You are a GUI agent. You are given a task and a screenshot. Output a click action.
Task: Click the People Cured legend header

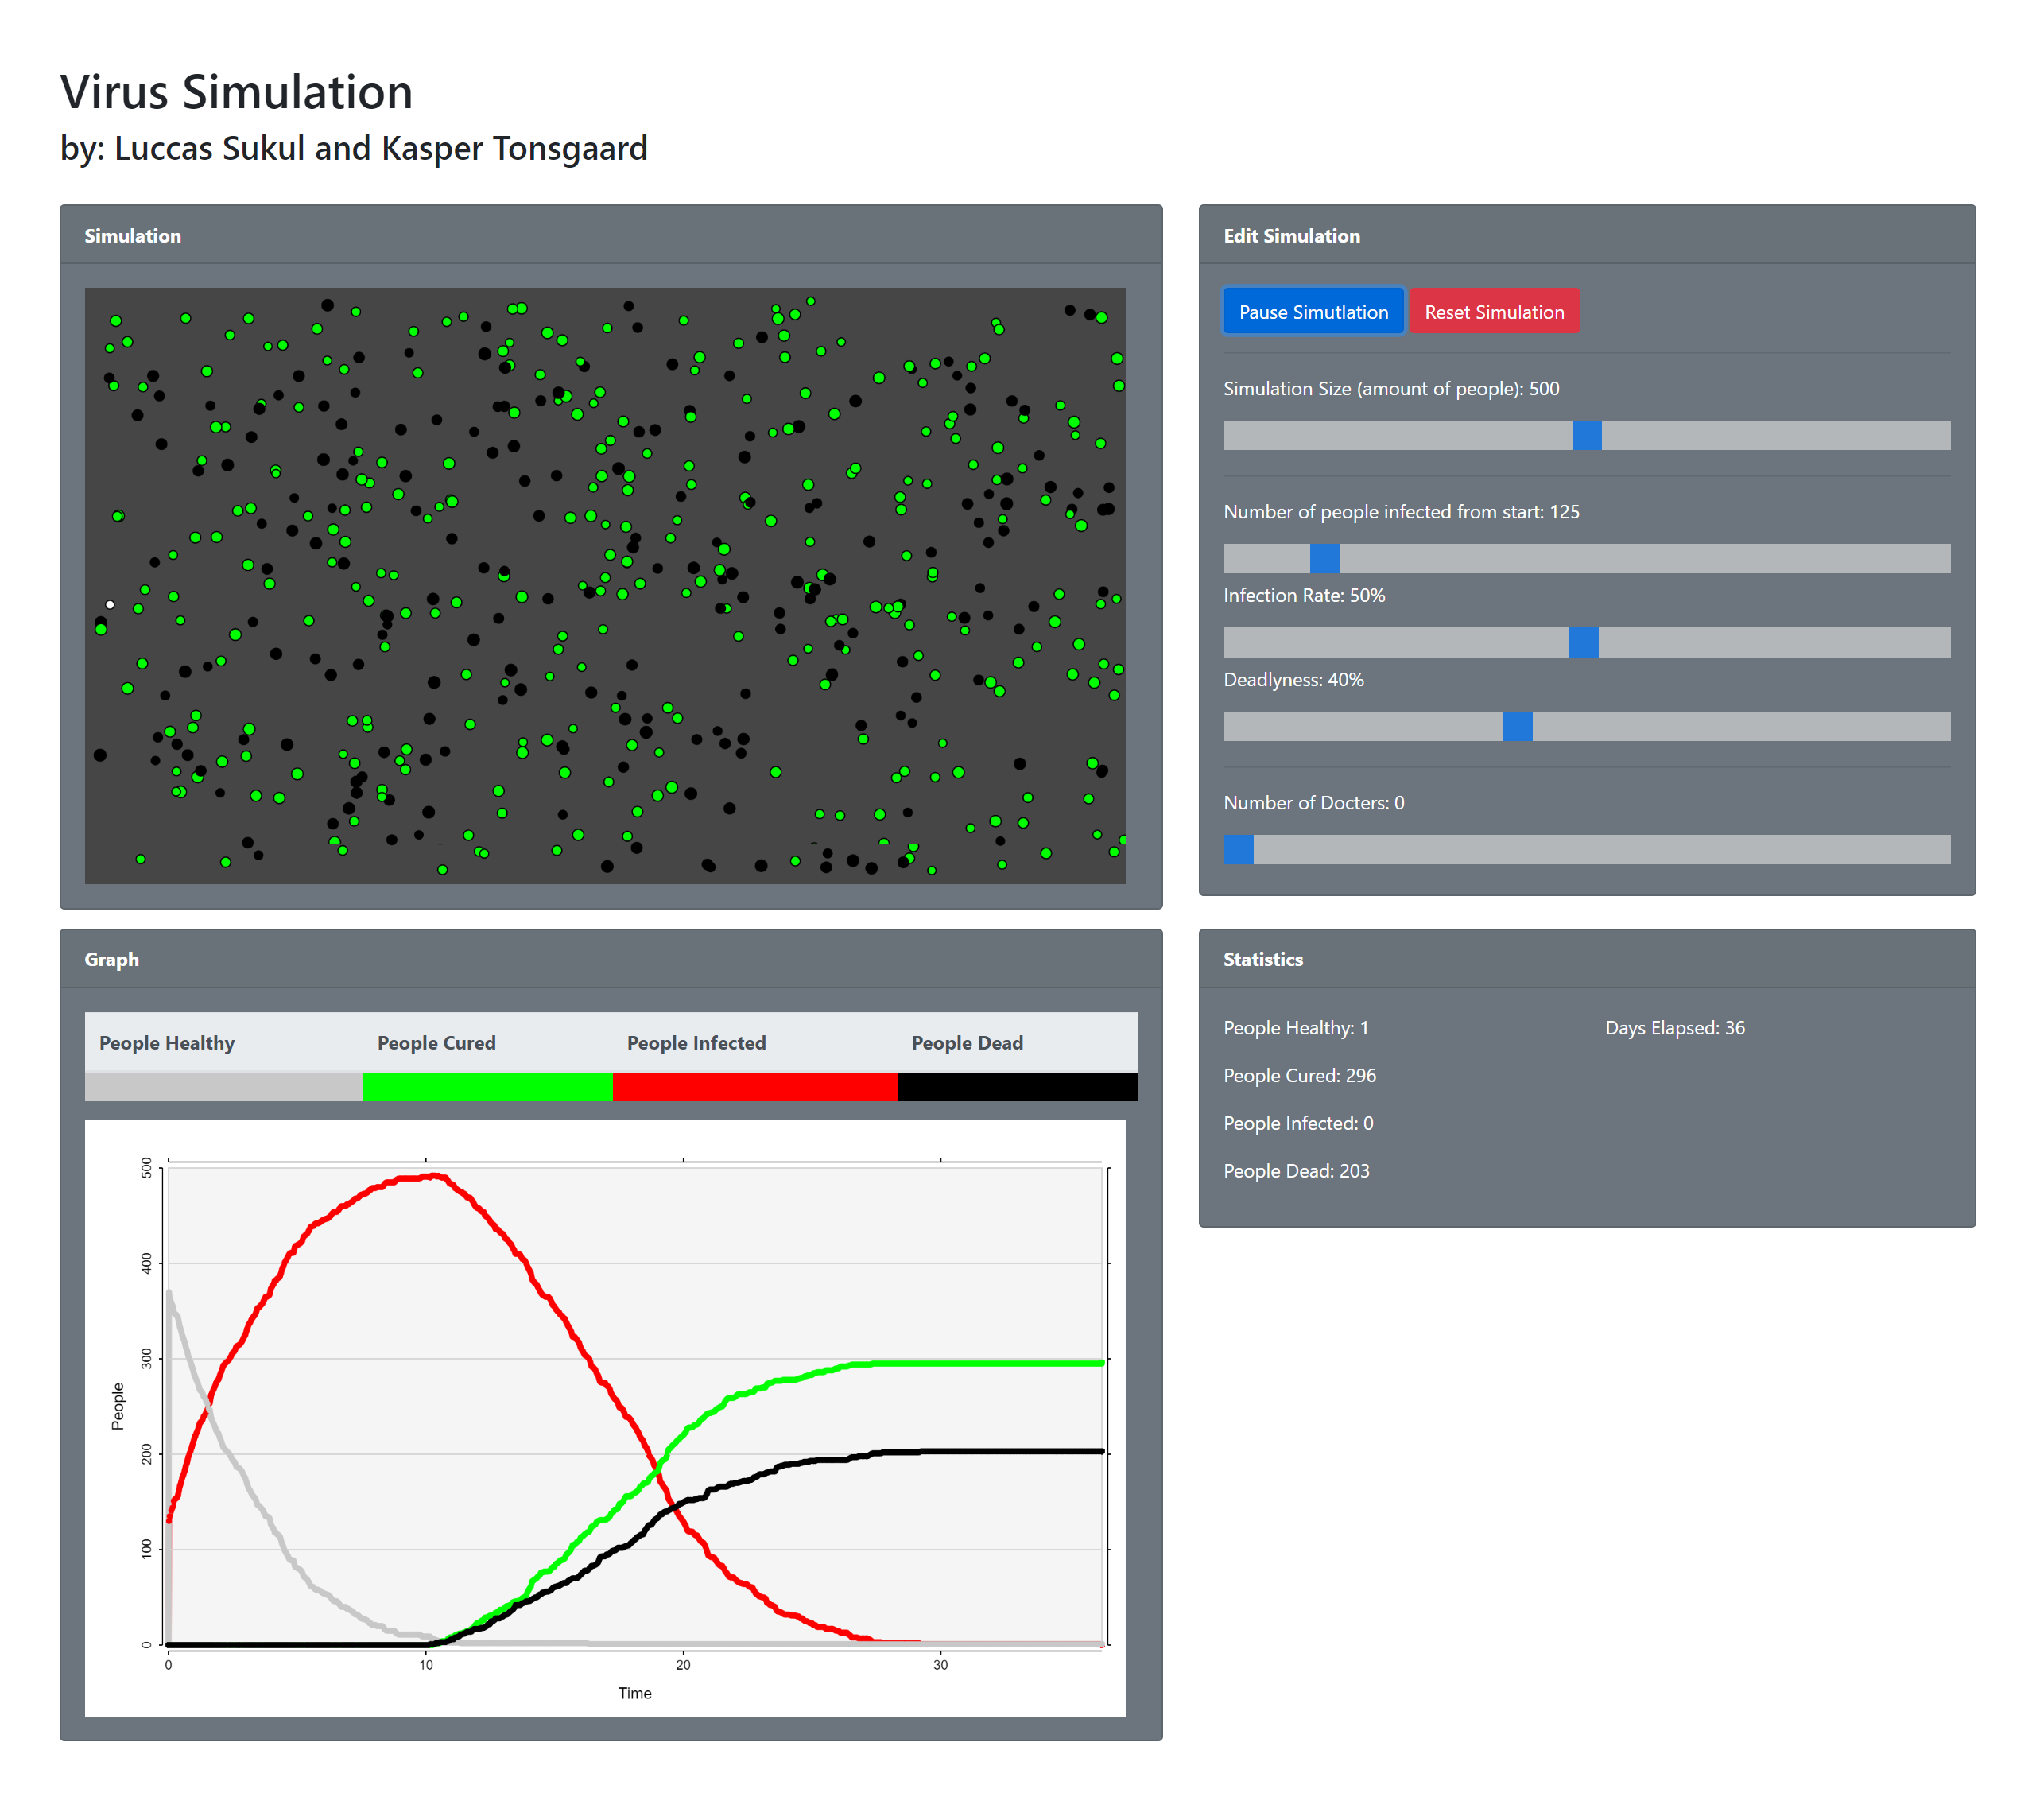(436, 1042)
